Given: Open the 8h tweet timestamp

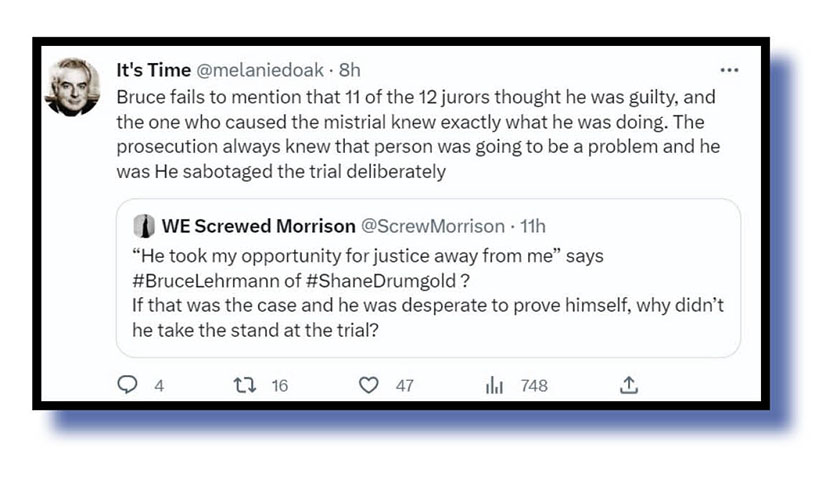Looking at the screenshot, I should (x=350, y=70).
